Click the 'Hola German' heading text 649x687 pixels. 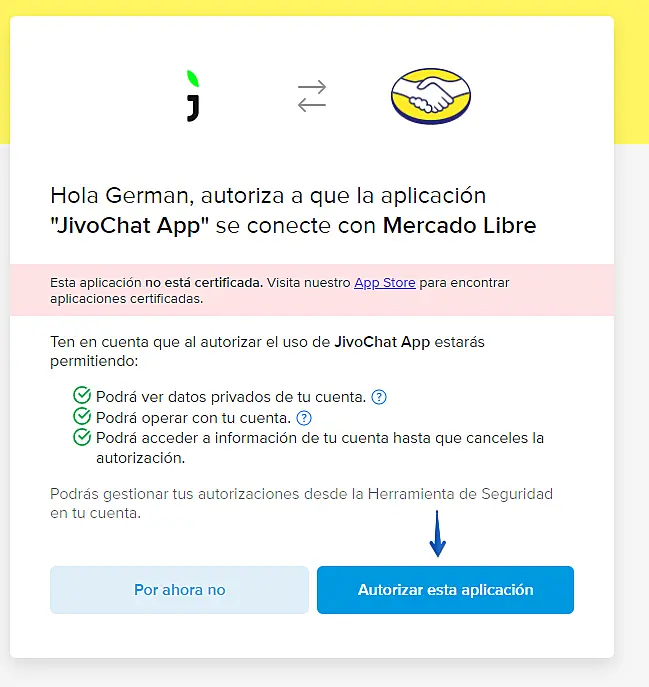[293, 210]
